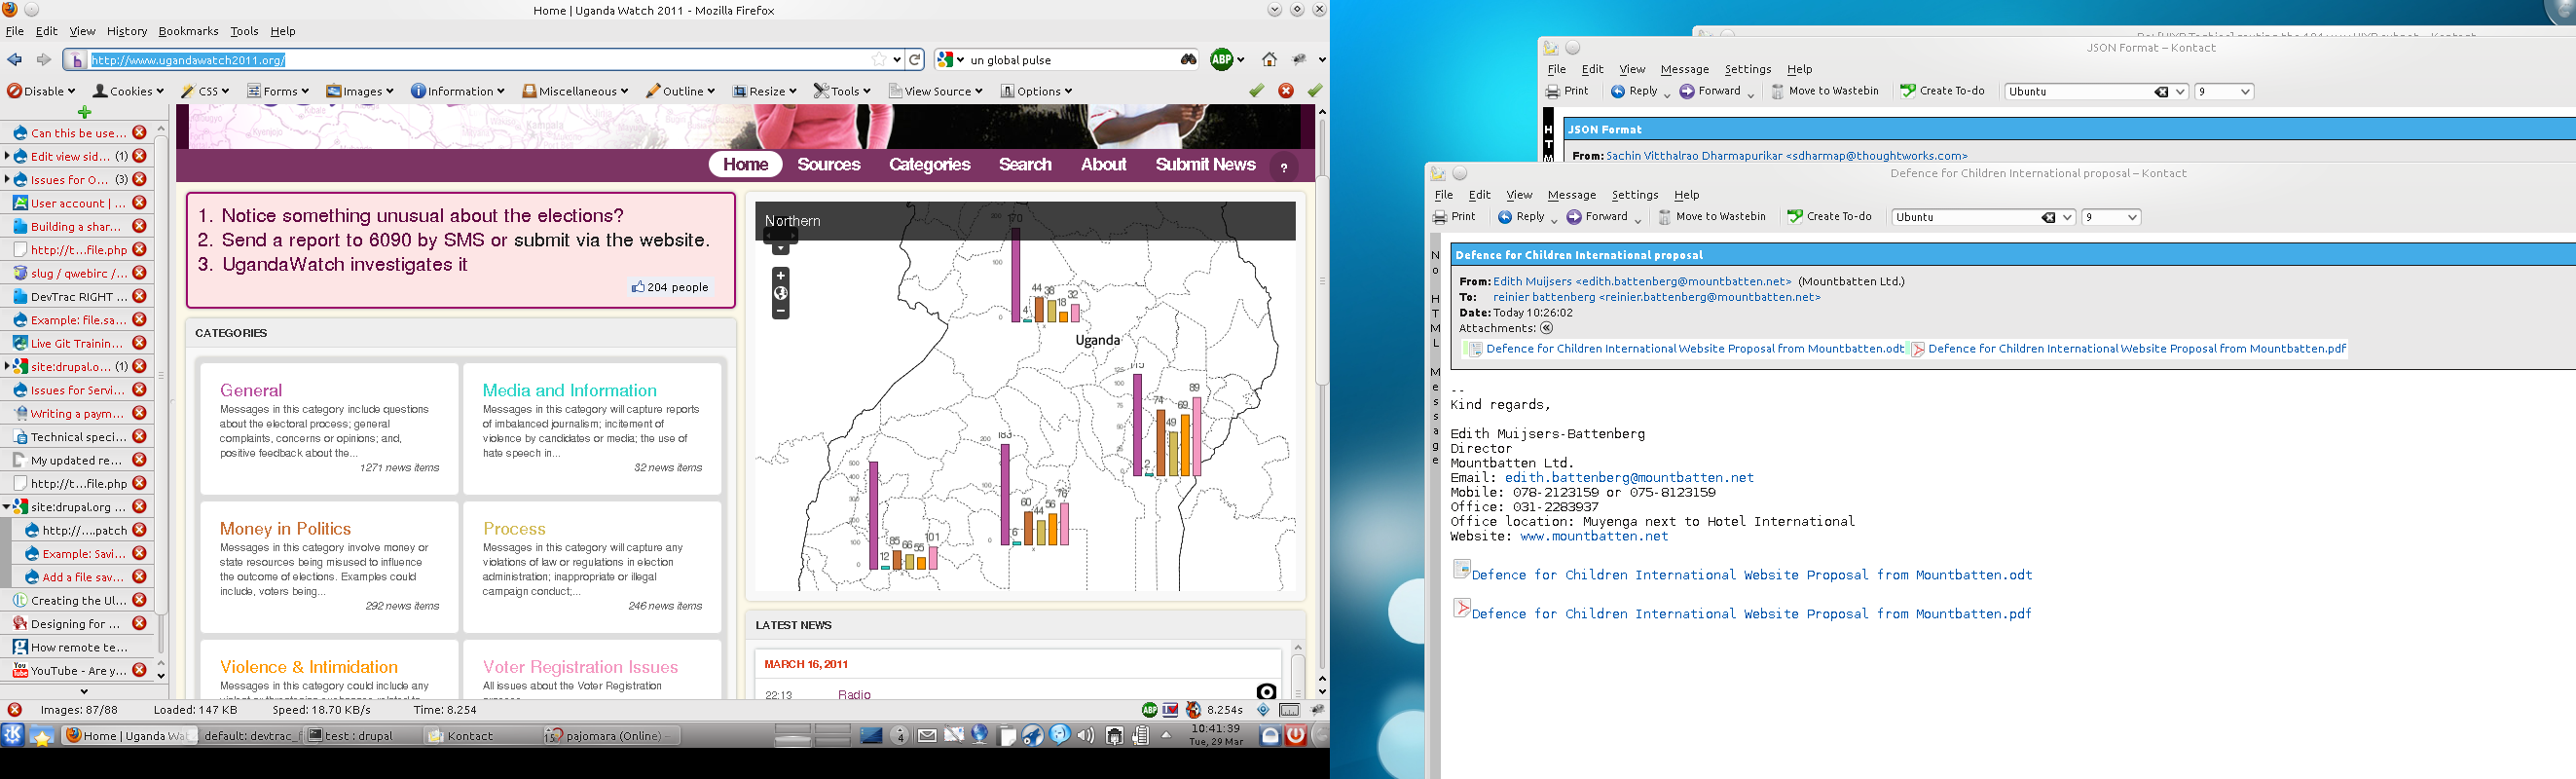The image size is (2576, 779).
Task: Zoom out on the Uganda map
Action: (x=781, y=311)
